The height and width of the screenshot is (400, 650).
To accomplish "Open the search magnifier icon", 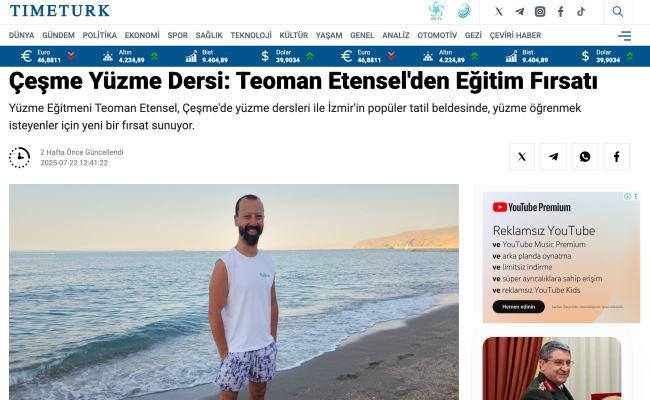I will 618,12.
